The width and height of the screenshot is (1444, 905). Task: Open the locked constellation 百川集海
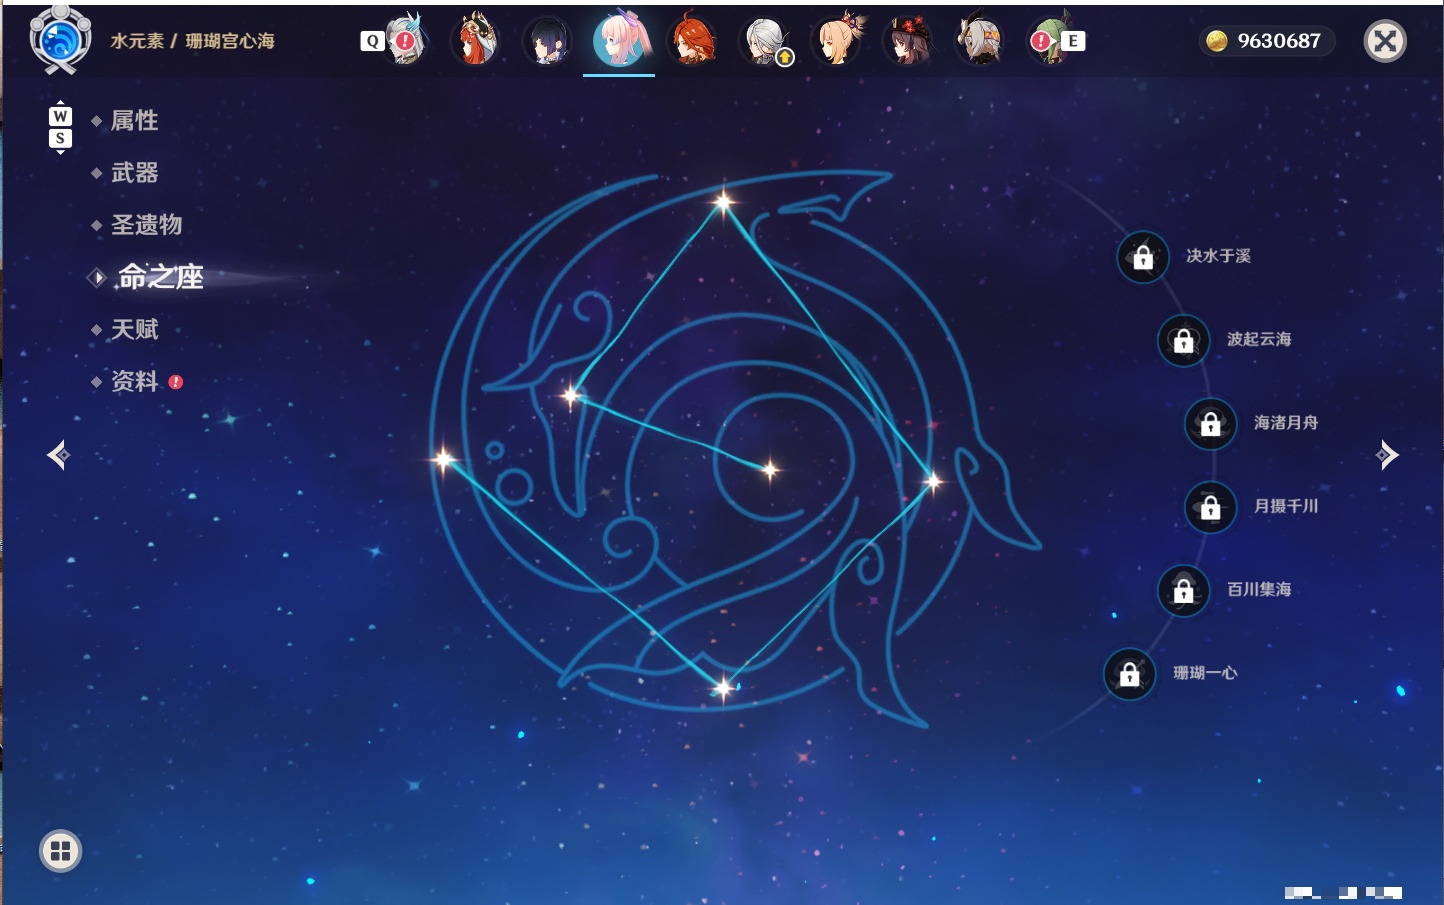pyautogui.click(x=1184, y=591)
